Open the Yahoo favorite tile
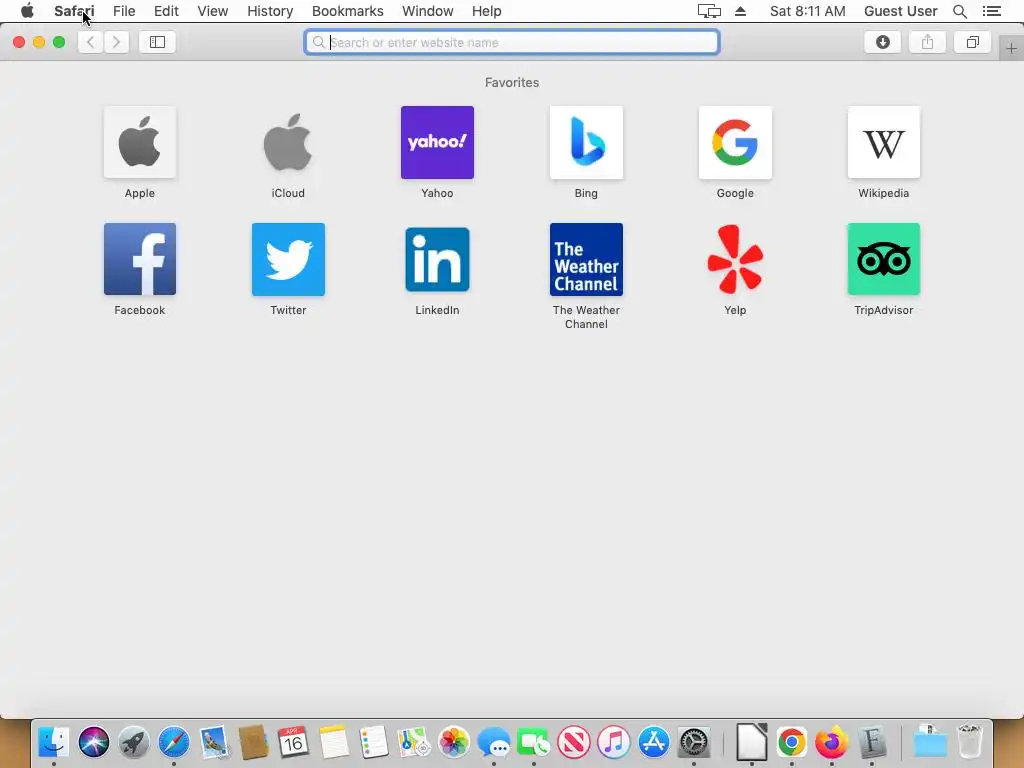The height and width of the screenshot is (768, 1024). click(438, 142)
